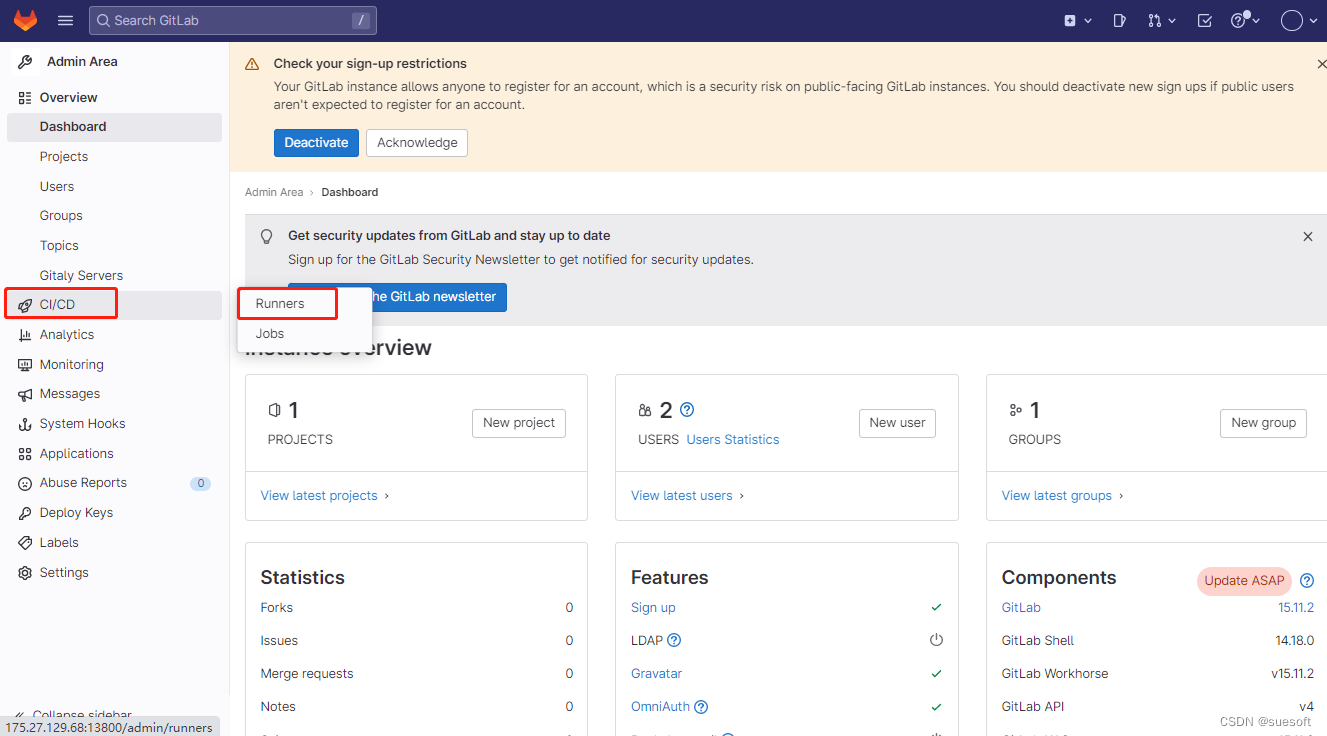Open the To-Do list icon
Viewport: 1327px width, 736px height.
point(1205,20)
